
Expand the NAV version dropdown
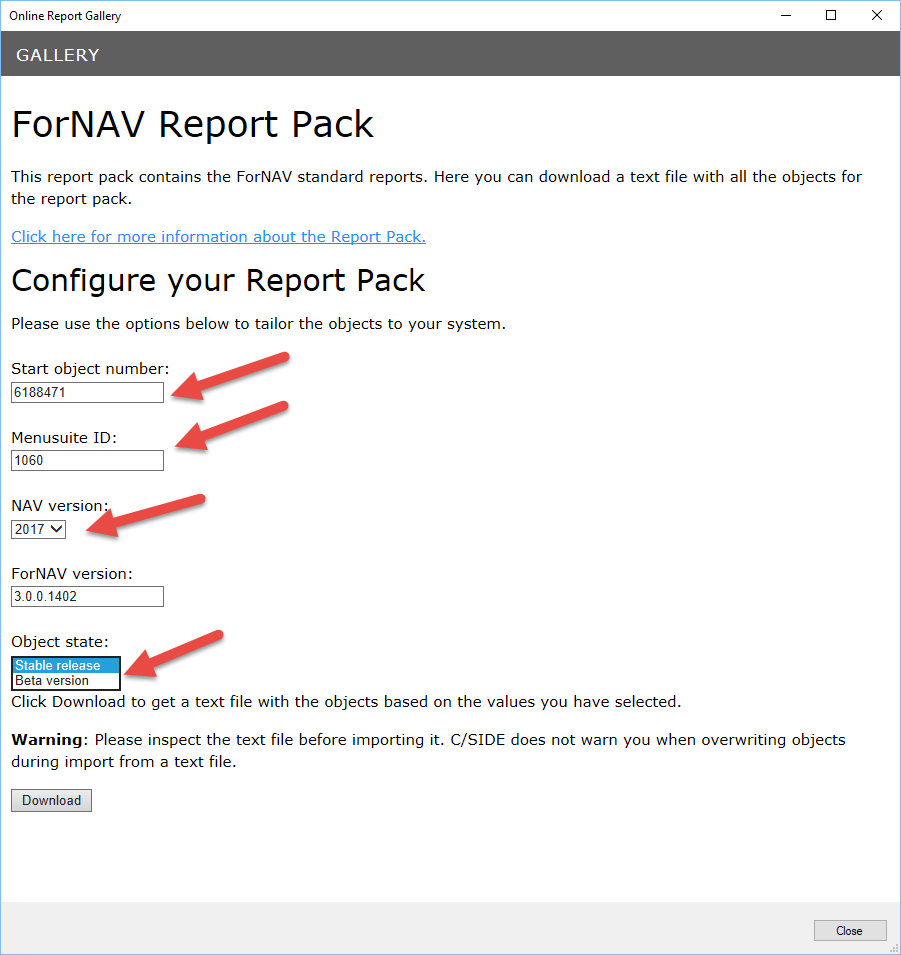[39, 529]
